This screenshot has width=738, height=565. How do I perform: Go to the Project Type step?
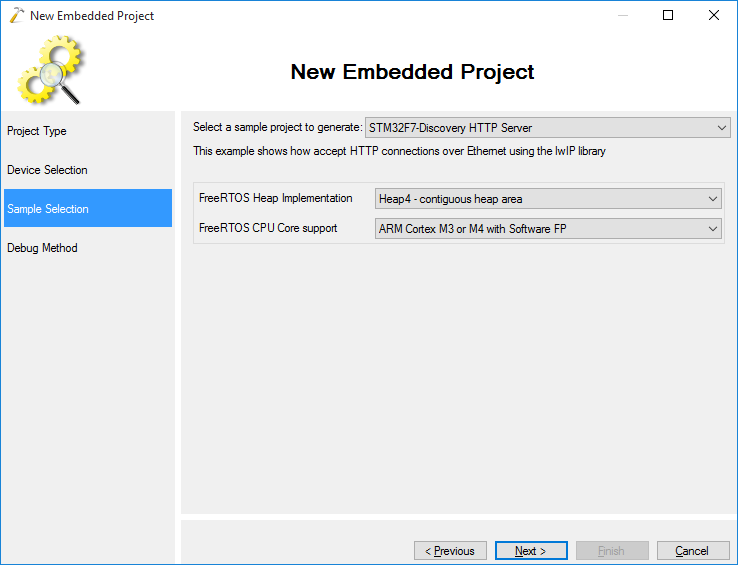(37, 131)
